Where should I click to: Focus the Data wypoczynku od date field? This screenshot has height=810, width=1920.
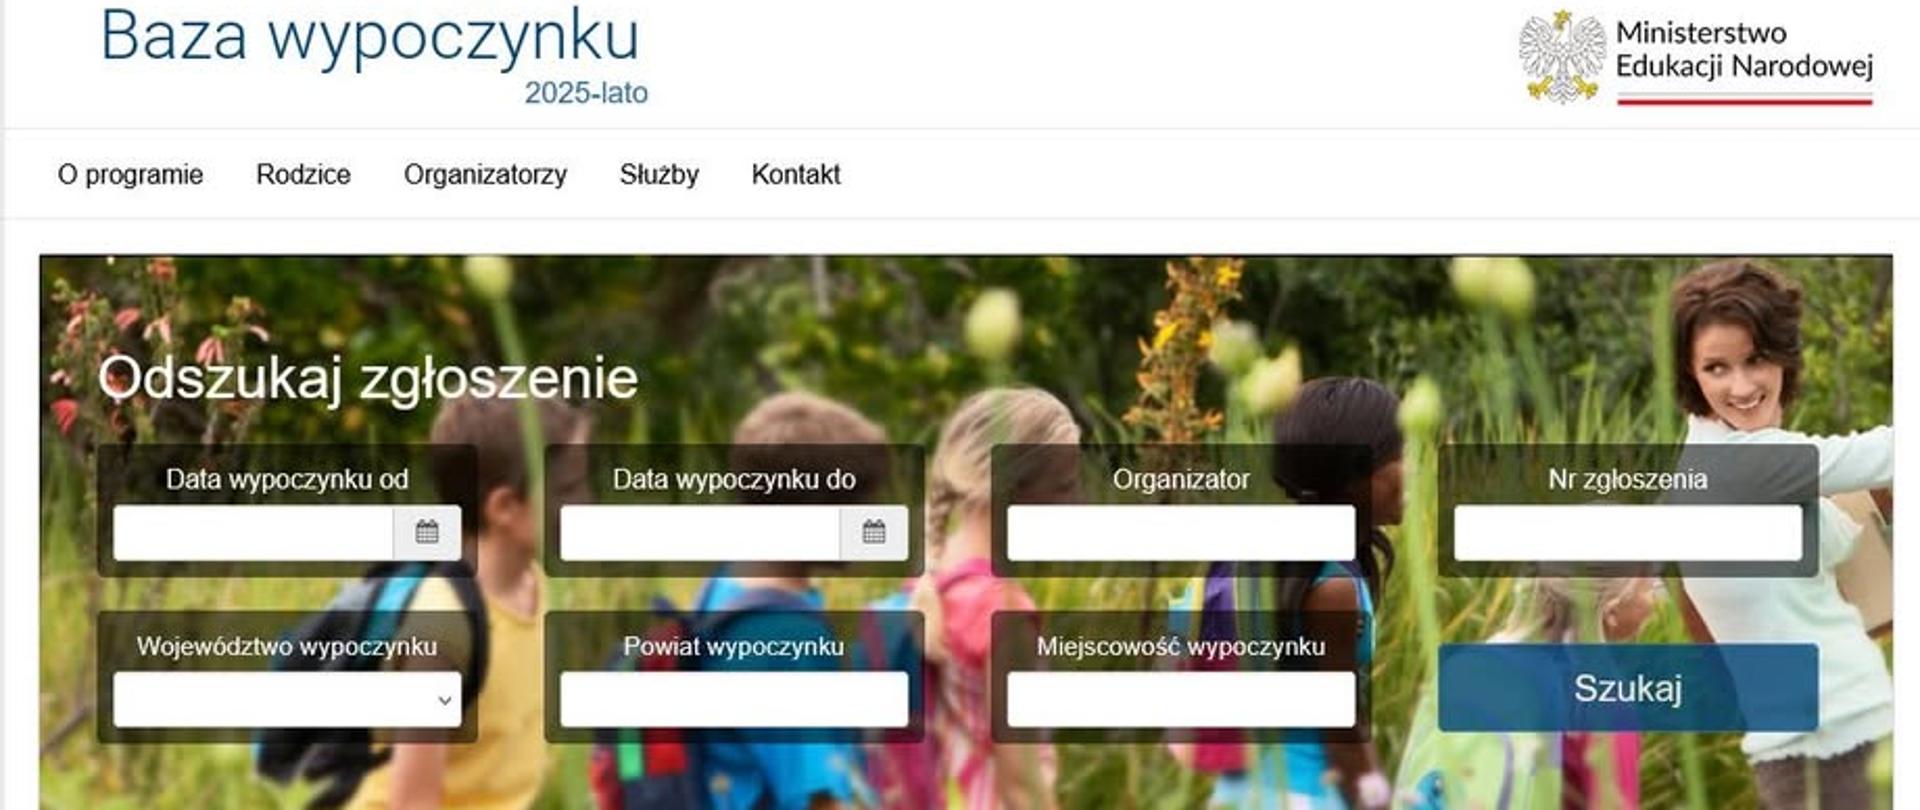[253, 532]
